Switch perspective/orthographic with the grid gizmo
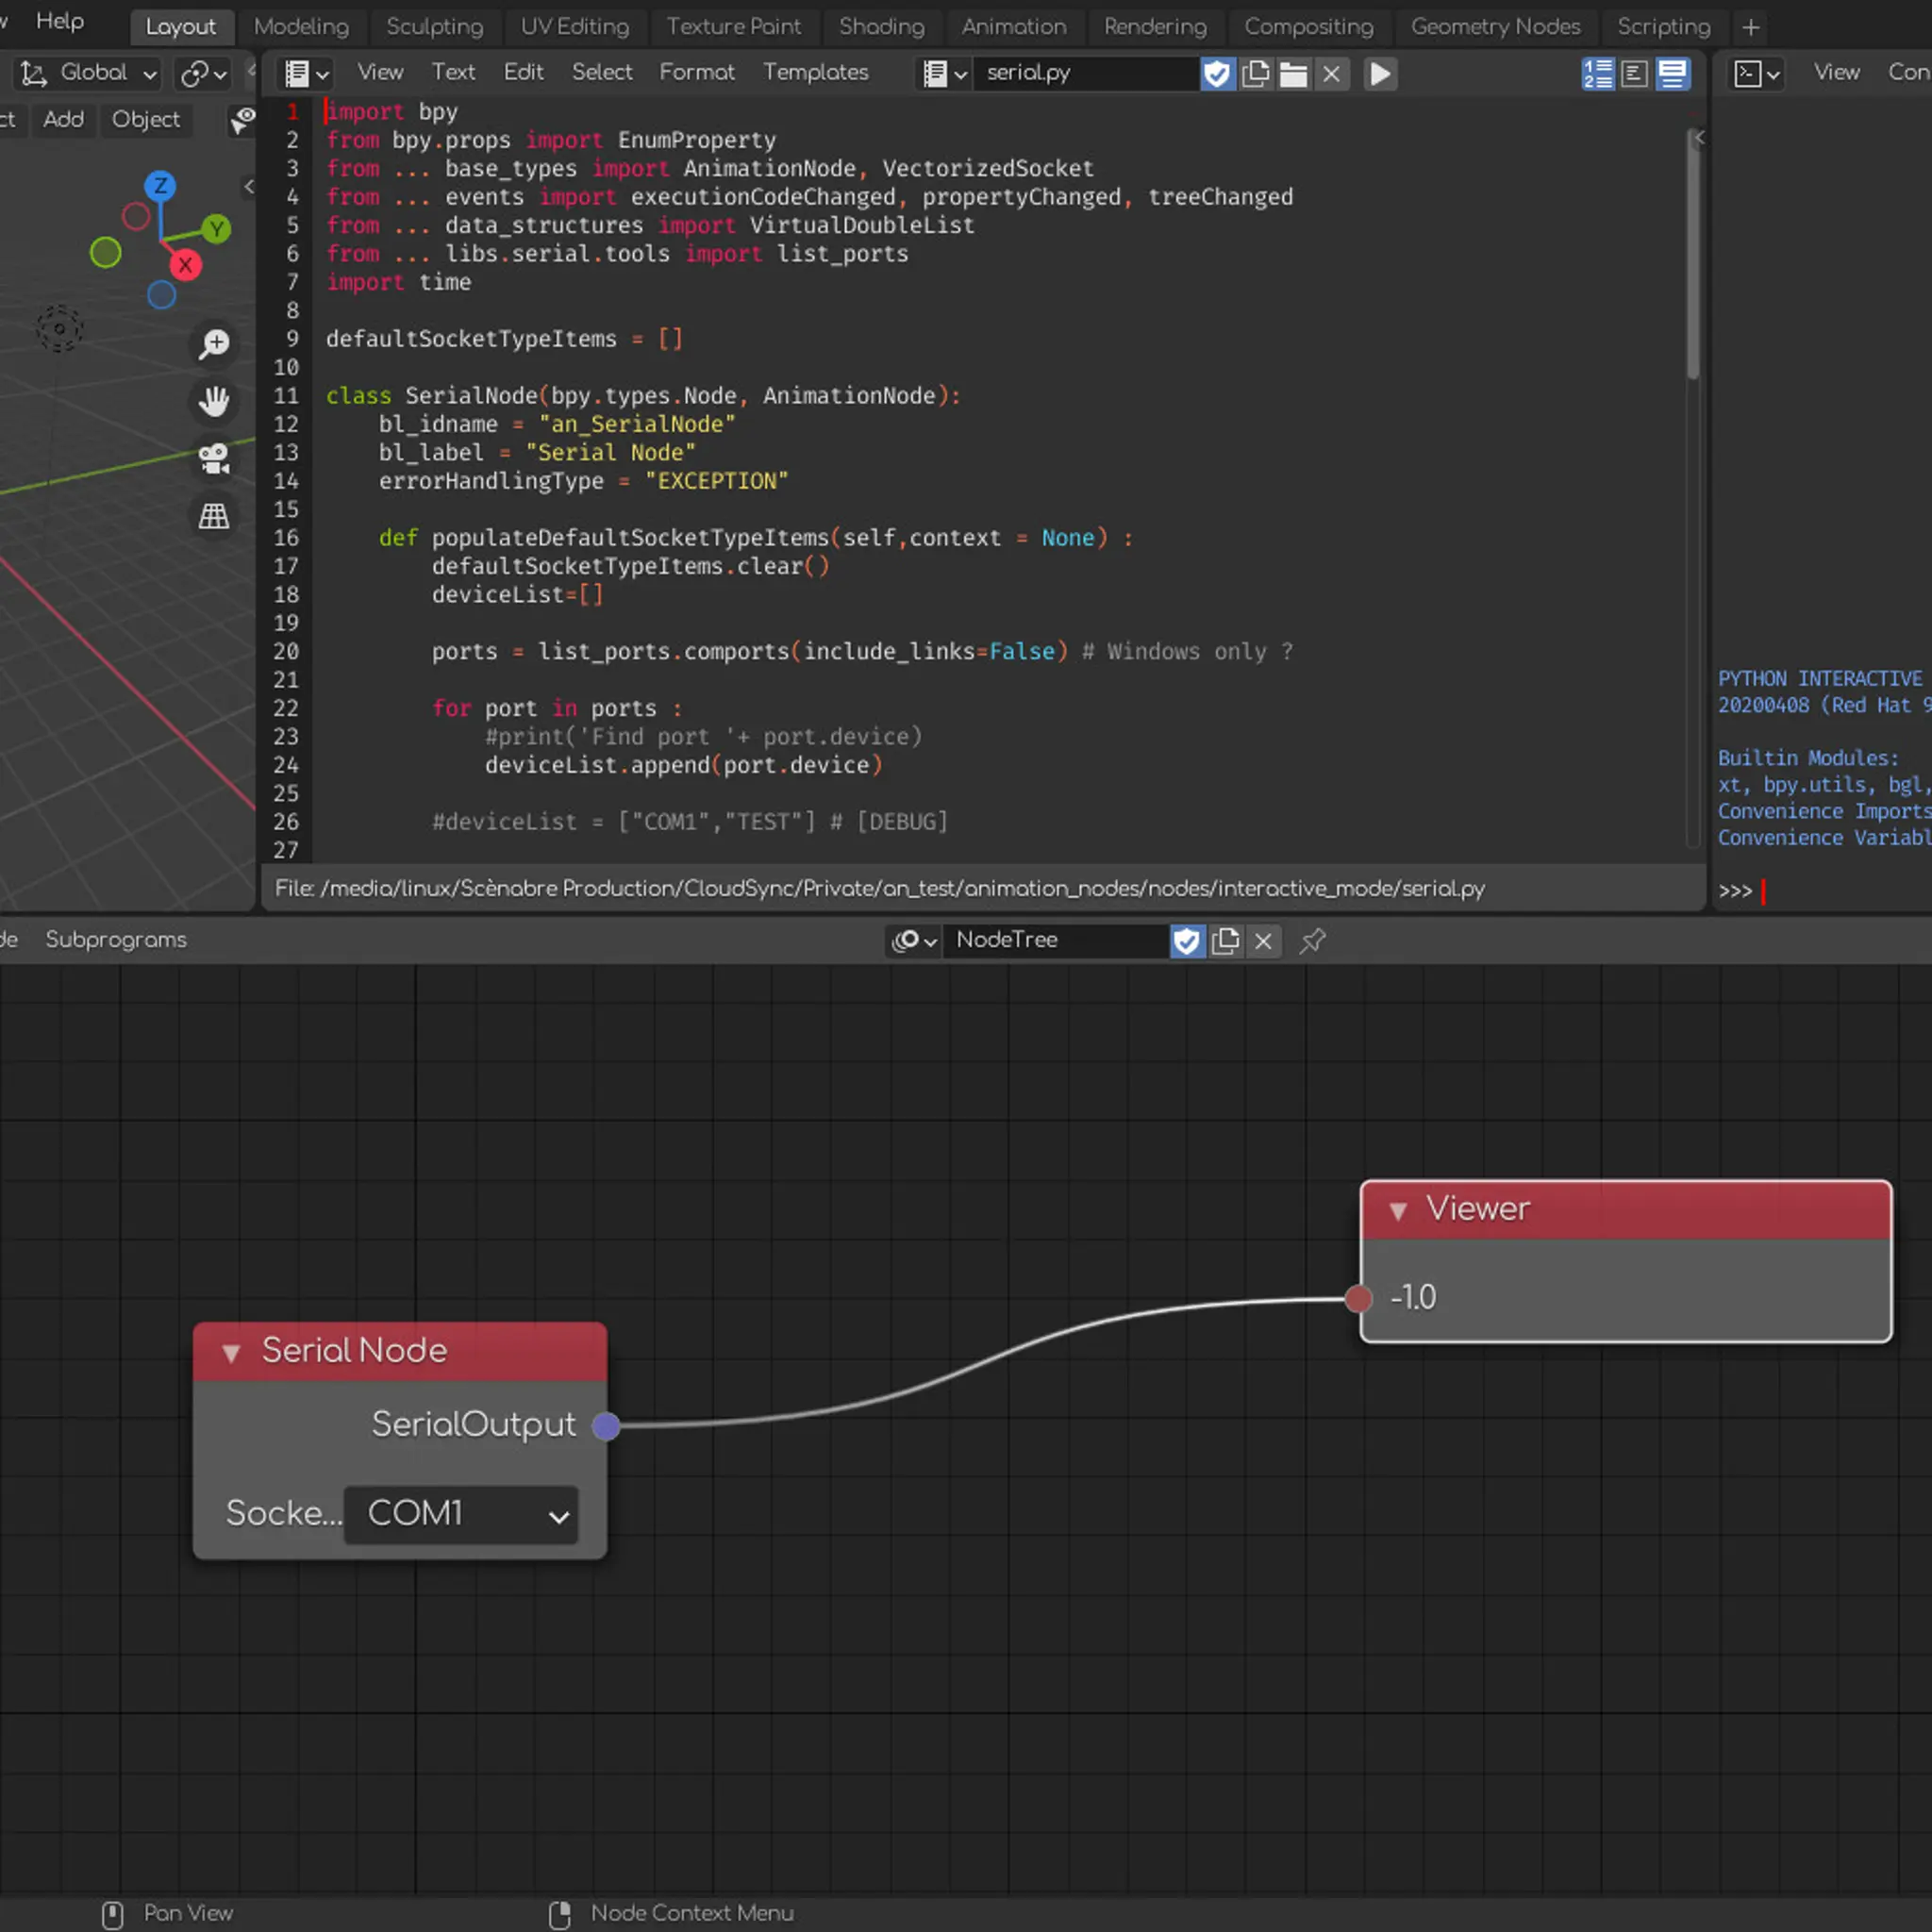This screenshot has height=1932, width=1932. [x=214, y=516]
